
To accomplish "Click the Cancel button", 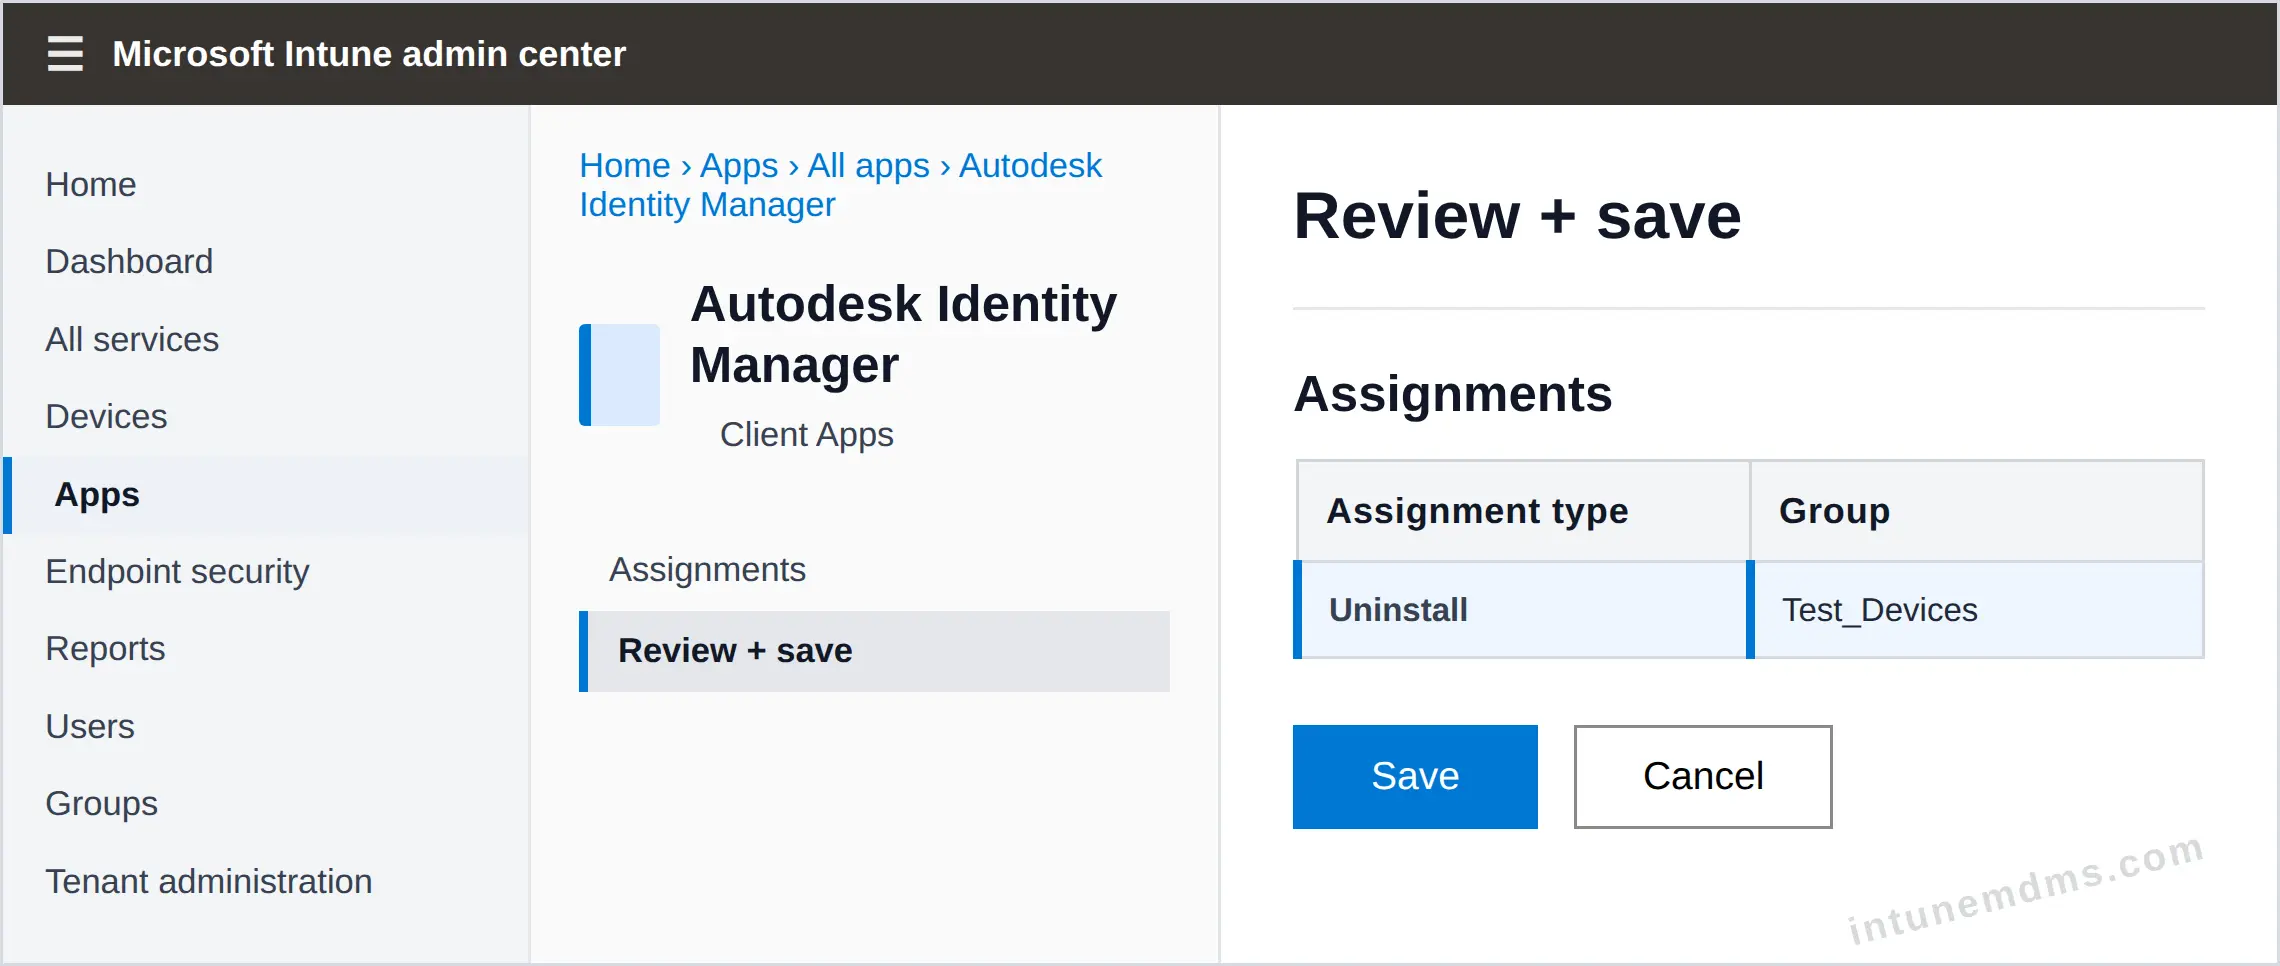I will (1703, 777).
